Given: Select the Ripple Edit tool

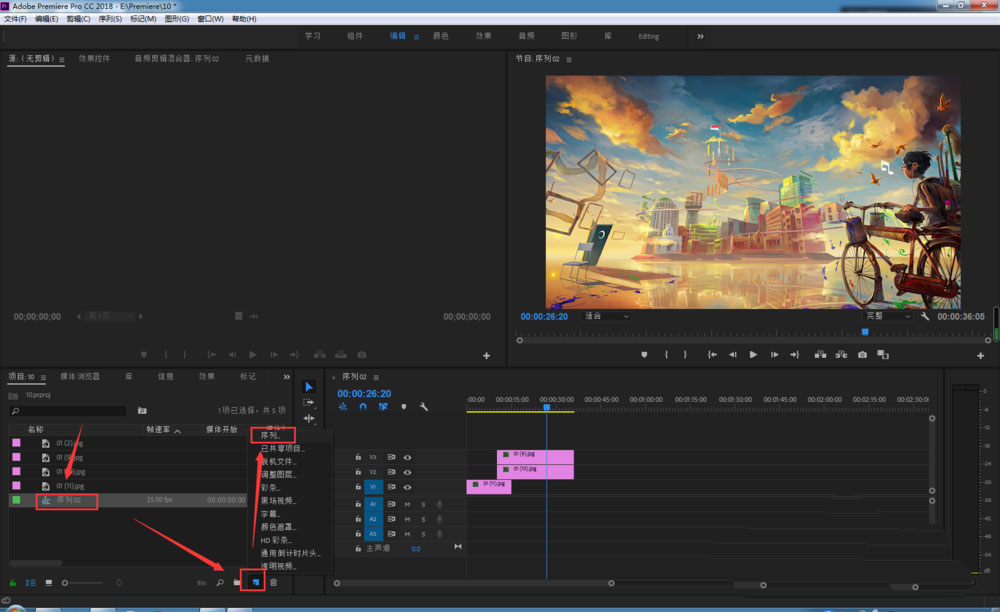Looking at the screenshot, I should 309,418.
